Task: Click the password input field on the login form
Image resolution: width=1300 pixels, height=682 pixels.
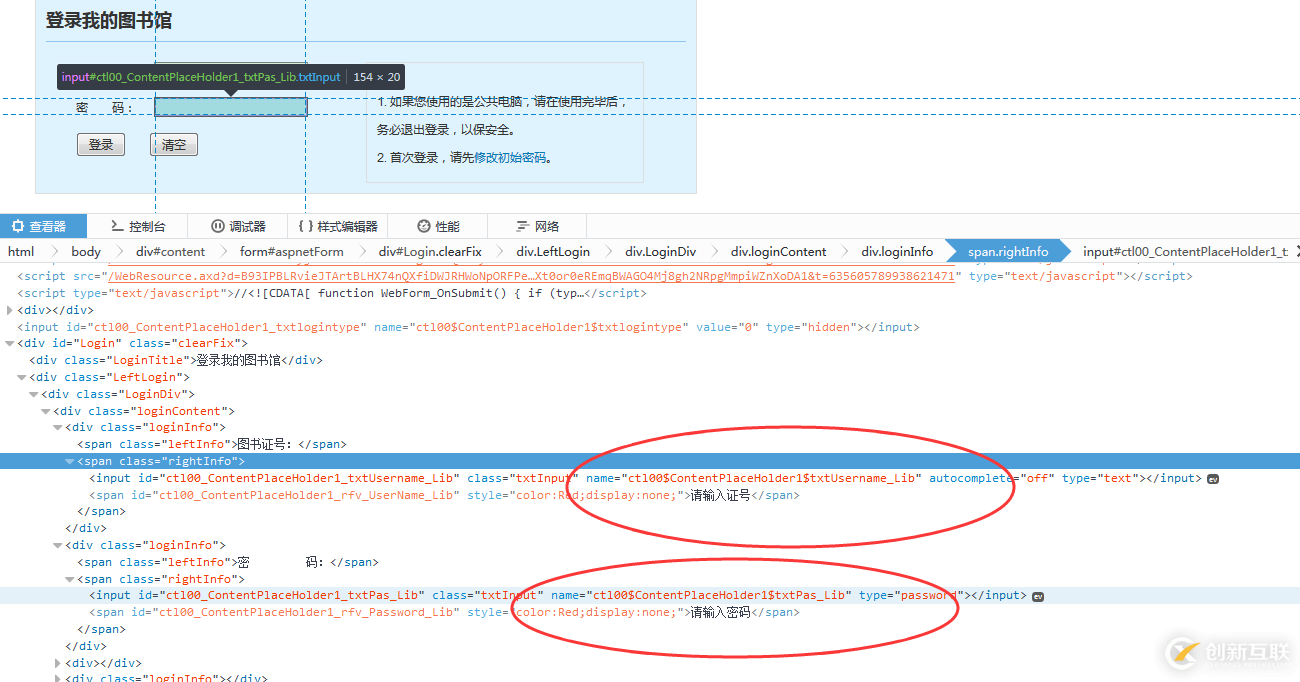Action: click(x=230, y=106)
